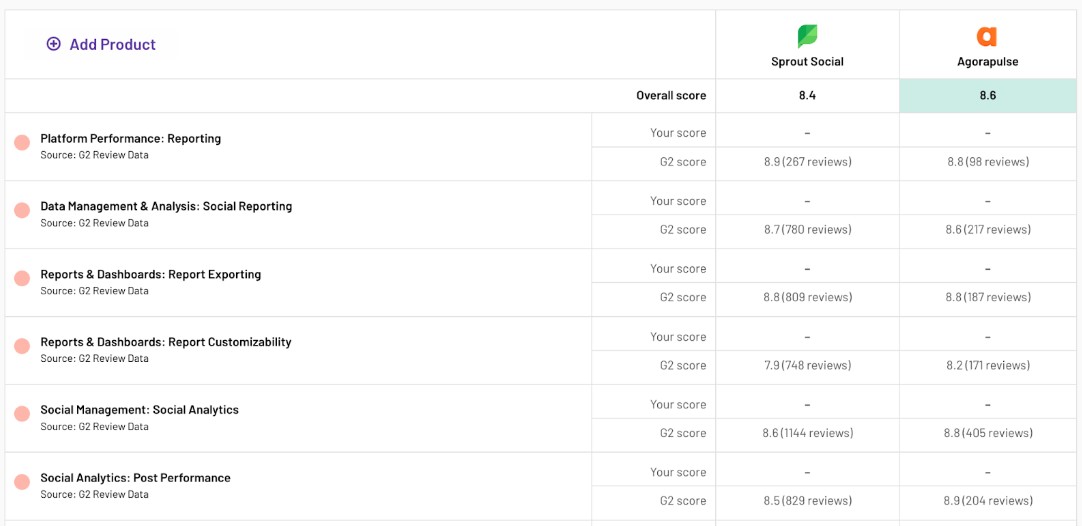1082x526 pixels.
Task: Click Agorapulse's 8.9 (204 reviews) score
Action: [x=989, y=501]
